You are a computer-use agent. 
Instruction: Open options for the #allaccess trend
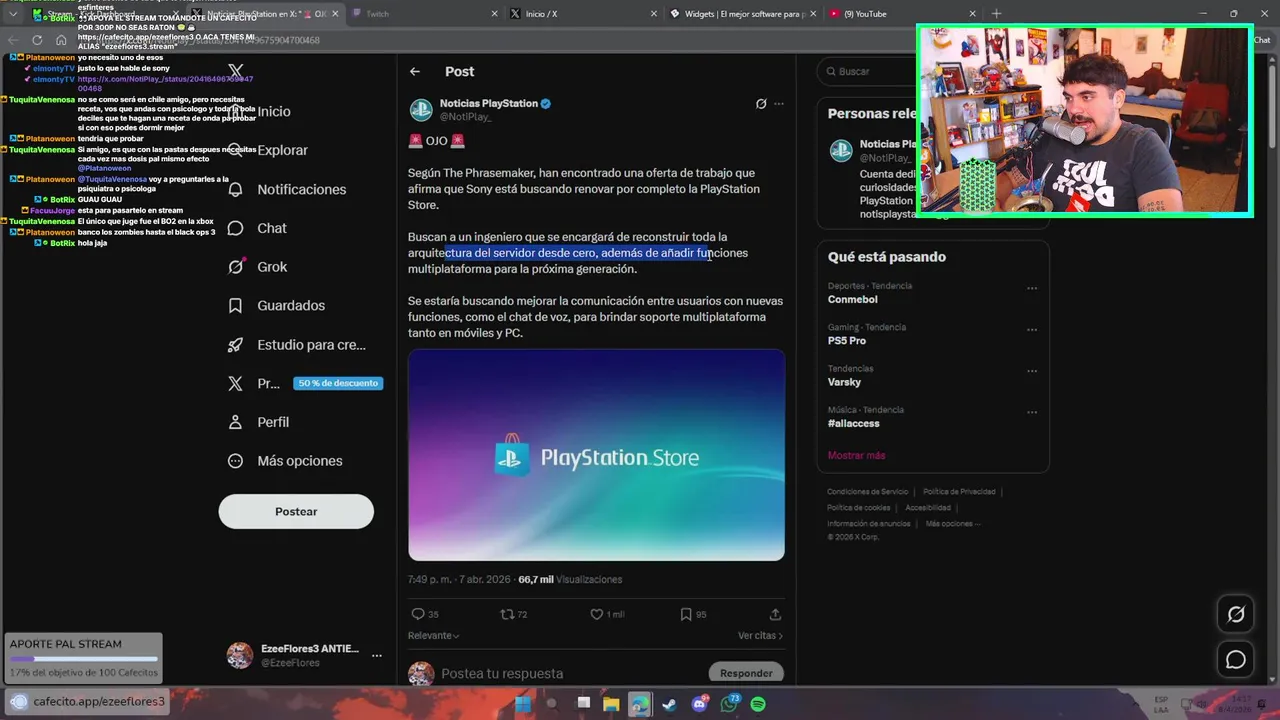(1032, 412)
